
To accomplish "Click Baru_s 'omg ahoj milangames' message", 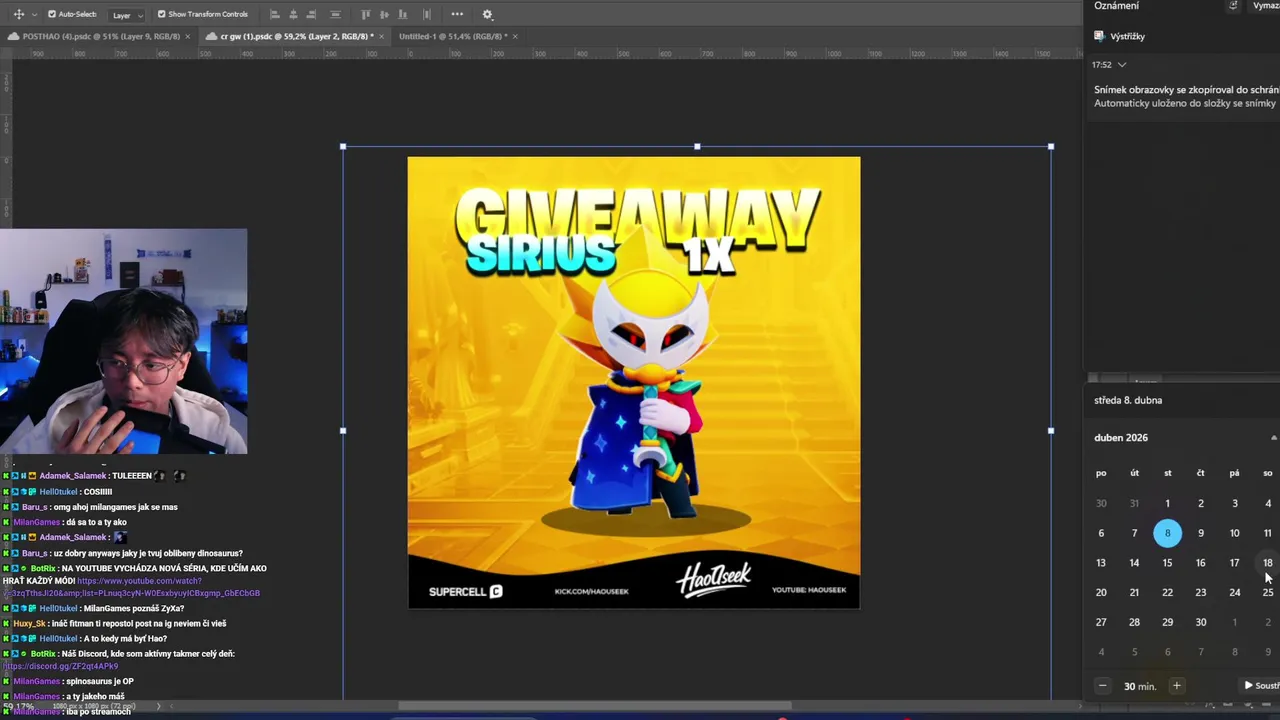I will click(99, 507).
